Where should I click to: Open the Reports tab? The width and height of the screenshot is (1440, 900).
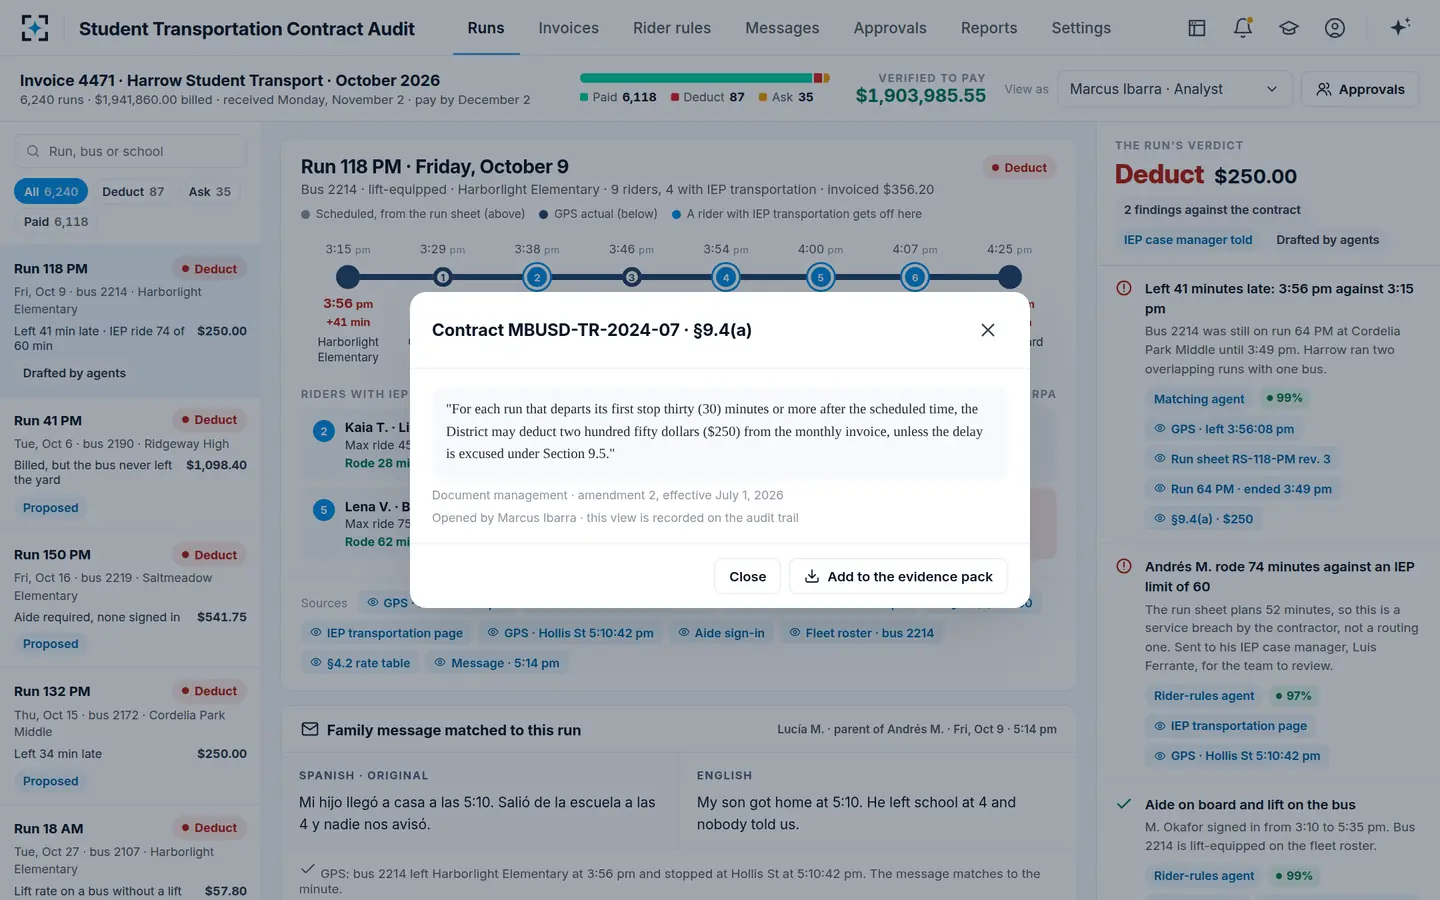click(989, 28)
